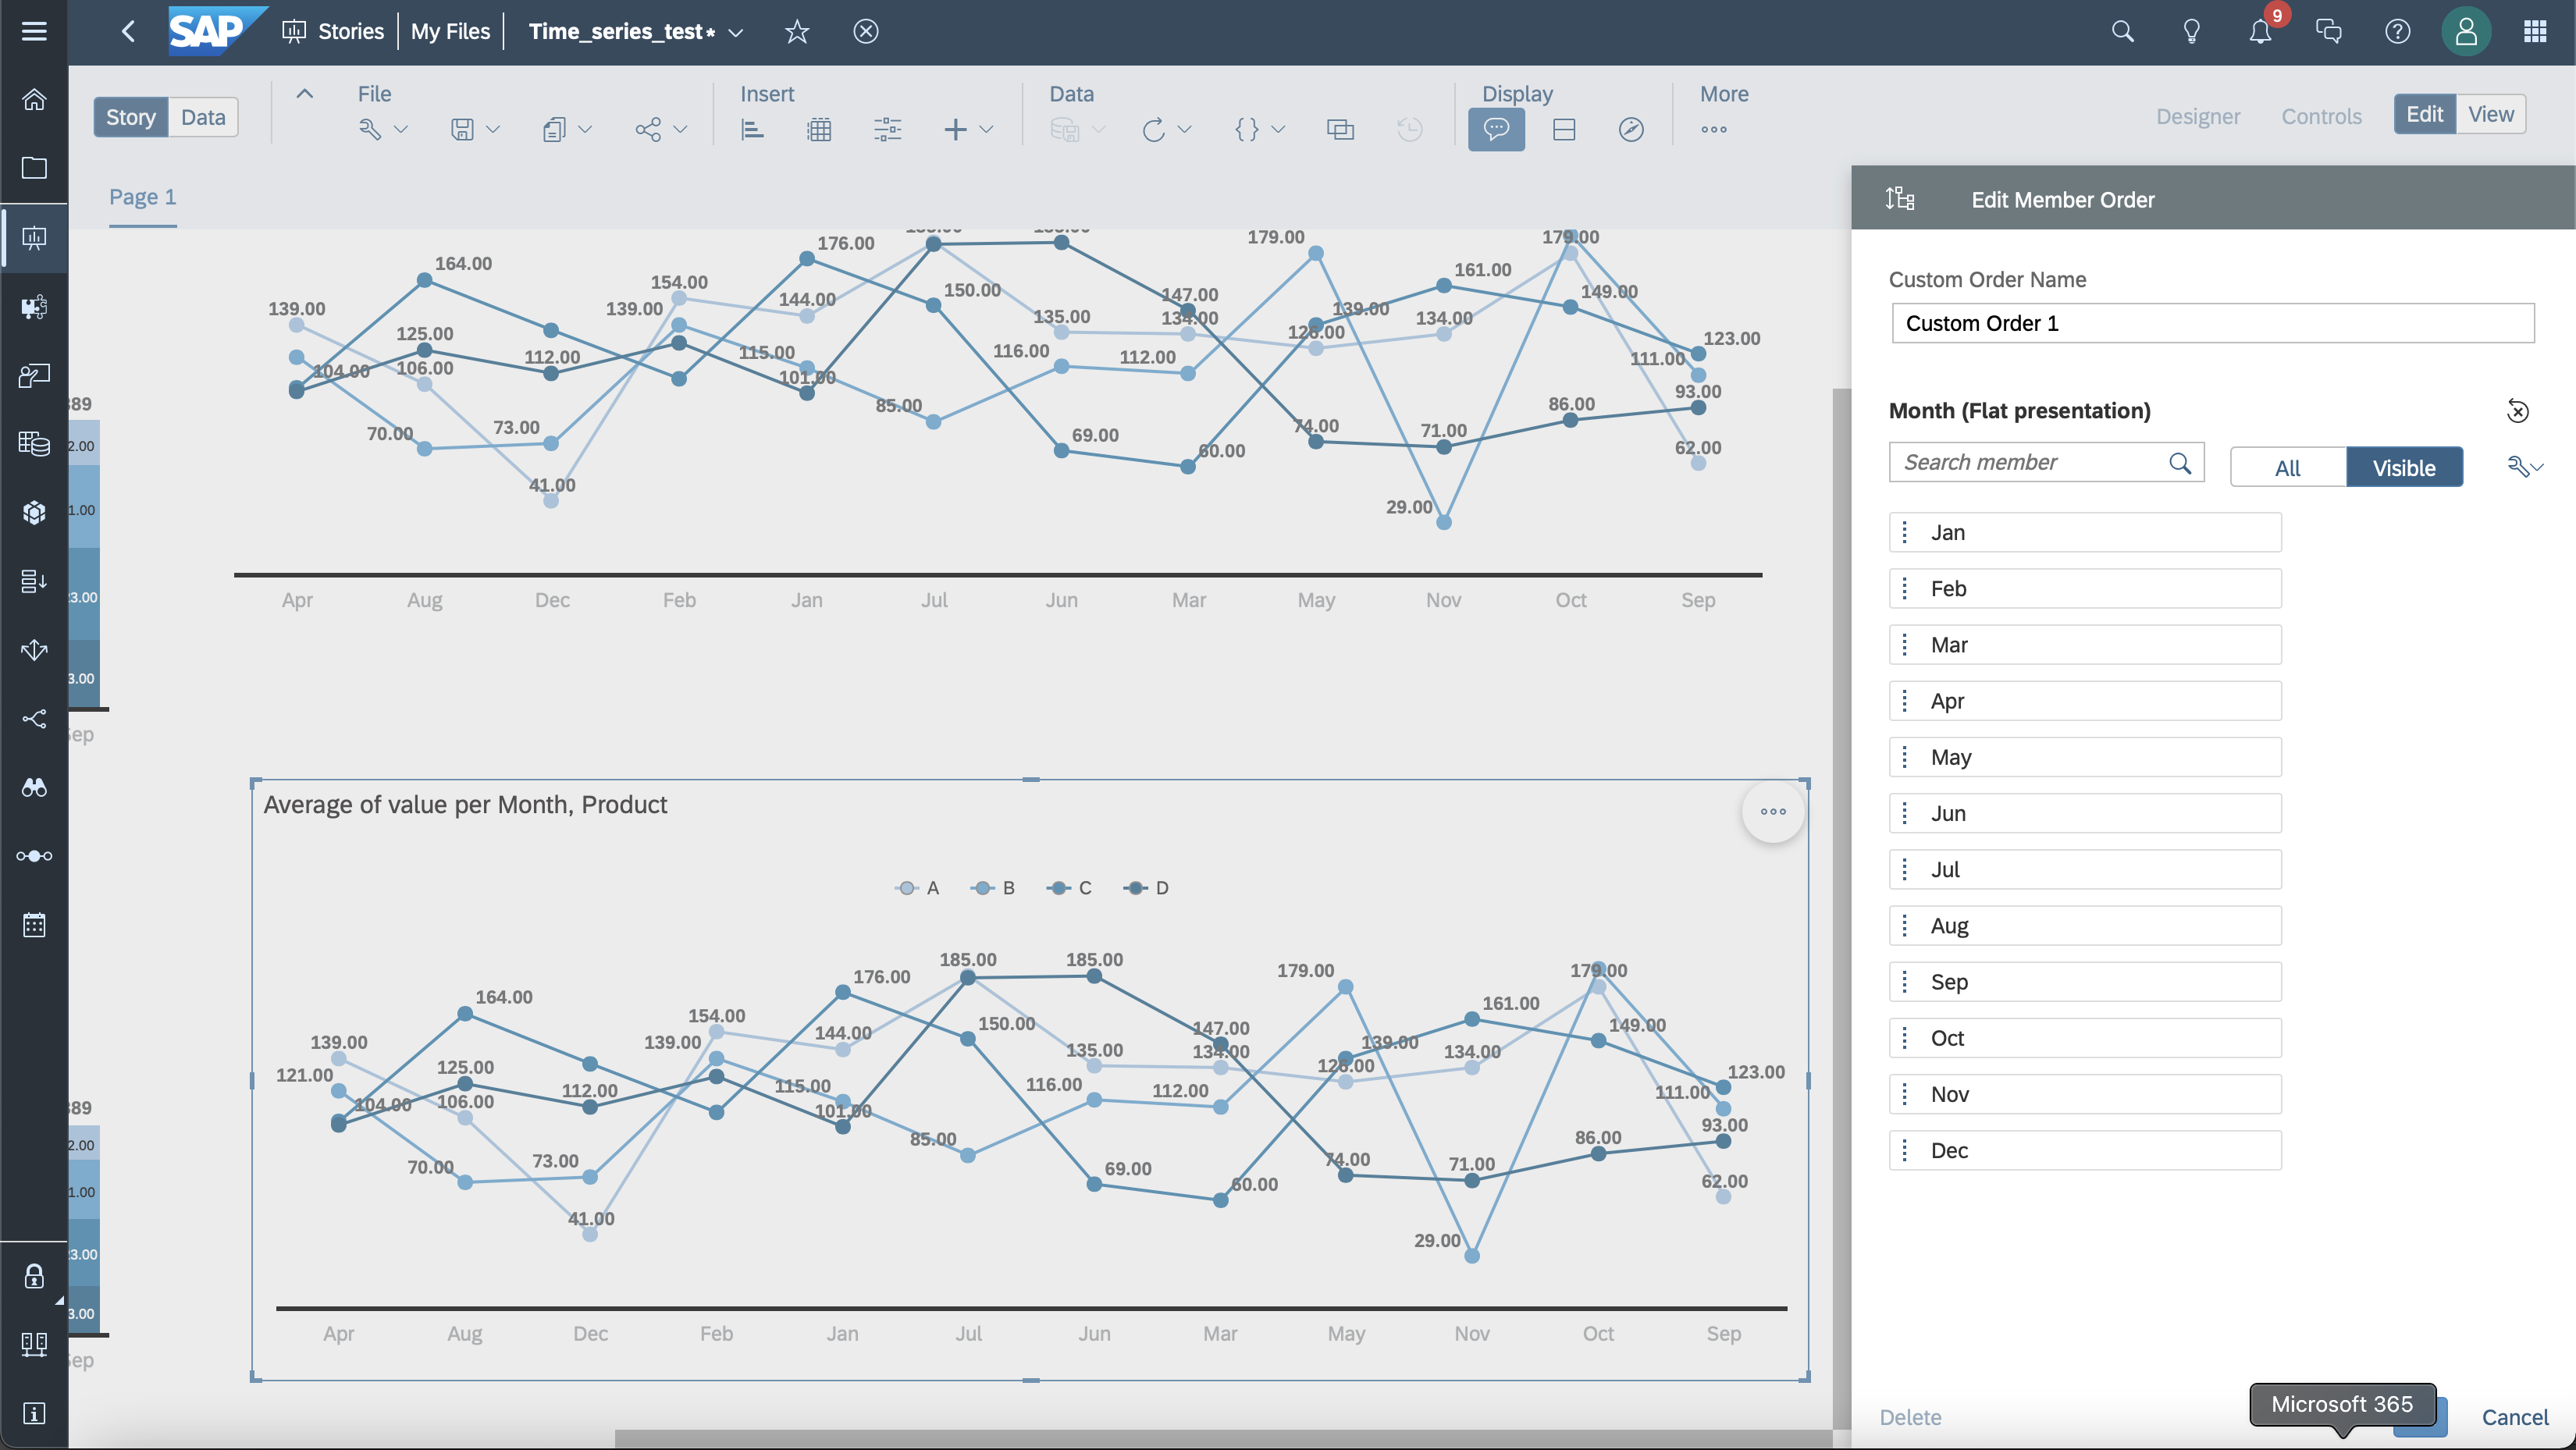This screenshot has height=1450, width=2576.
Task: Click the notifications bell icon
Action: [x=2259, y=32]
